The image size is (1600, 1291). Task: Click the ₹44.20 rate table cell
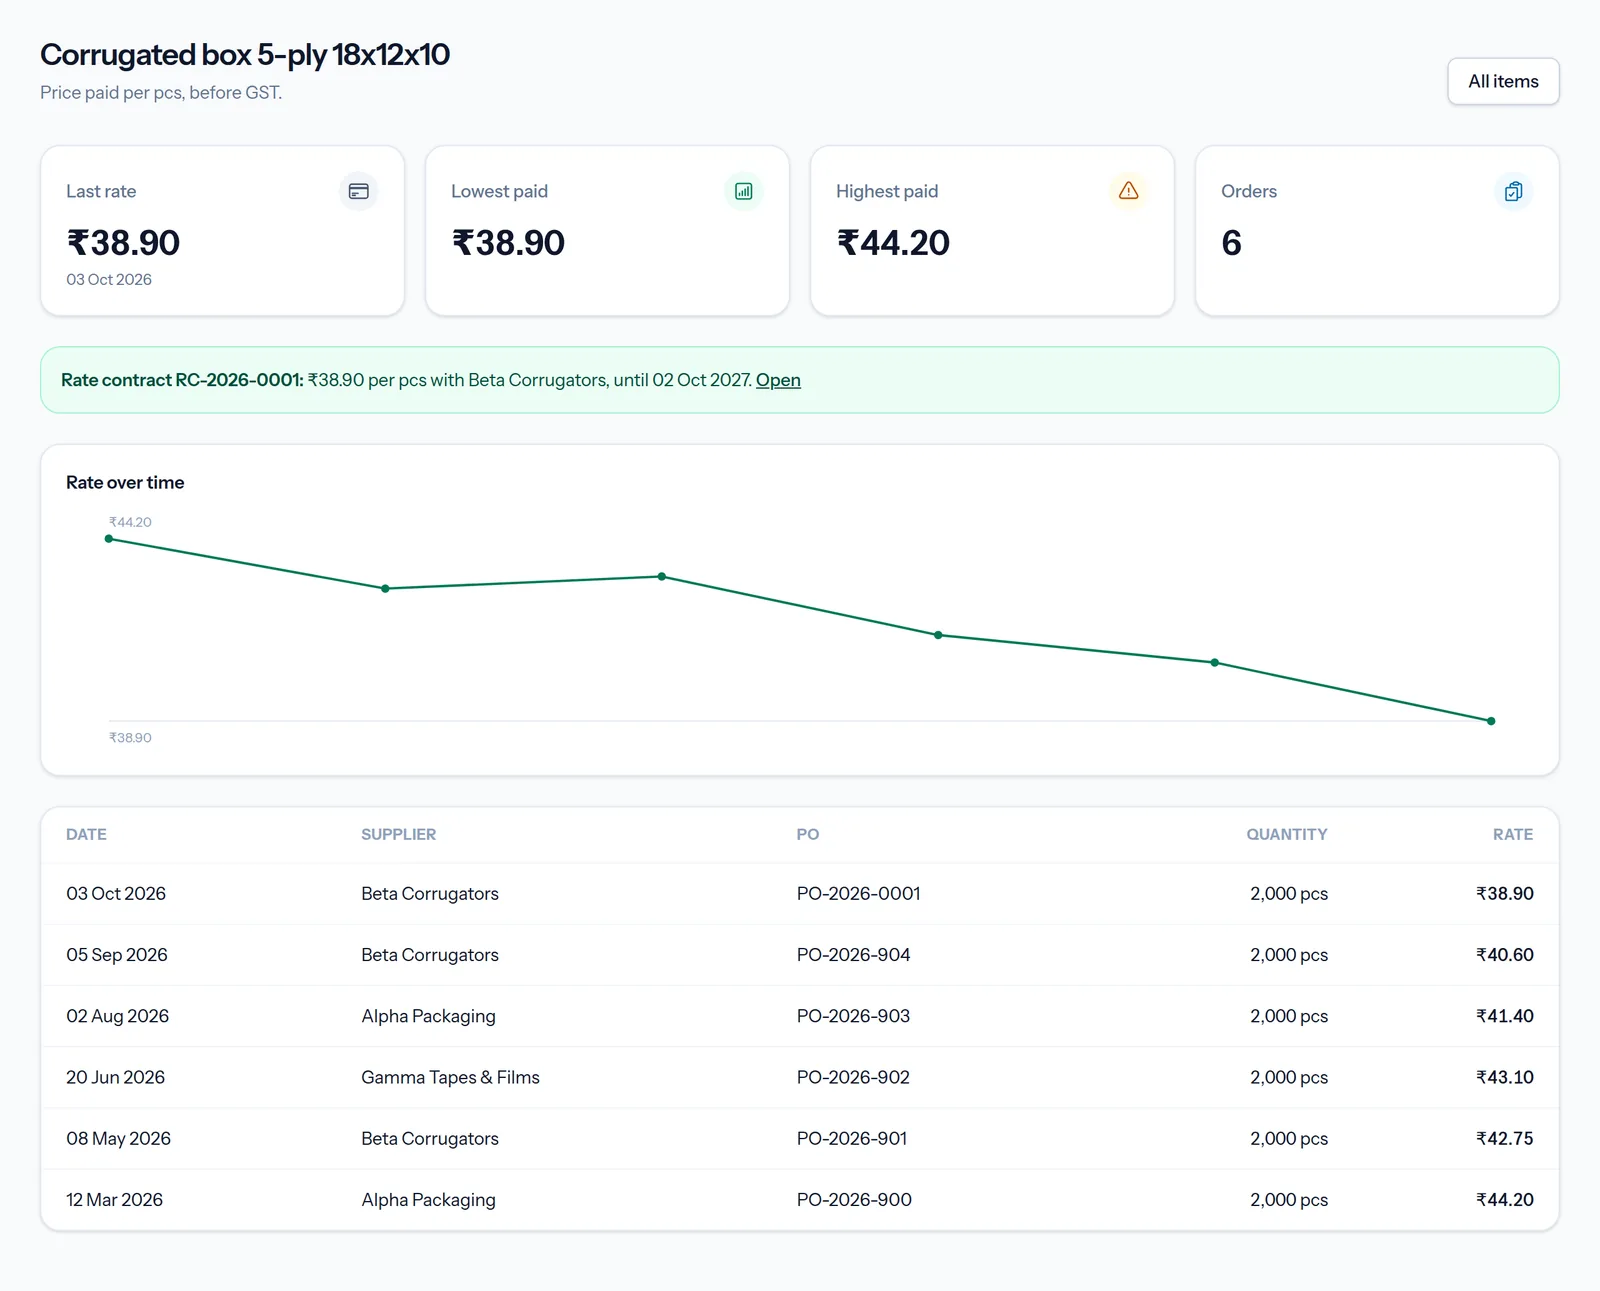click(1505, 1200)
